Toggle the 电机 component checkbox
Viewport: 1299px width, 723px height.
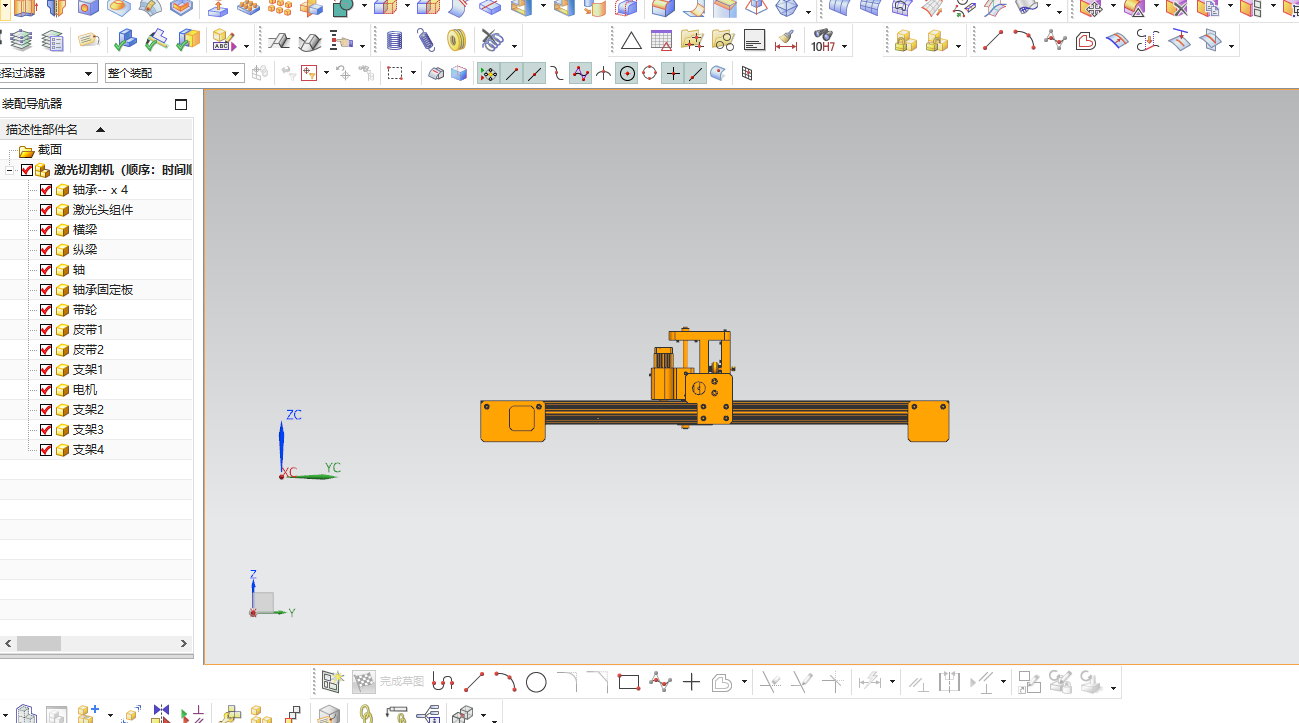click(x=46, y=390)
